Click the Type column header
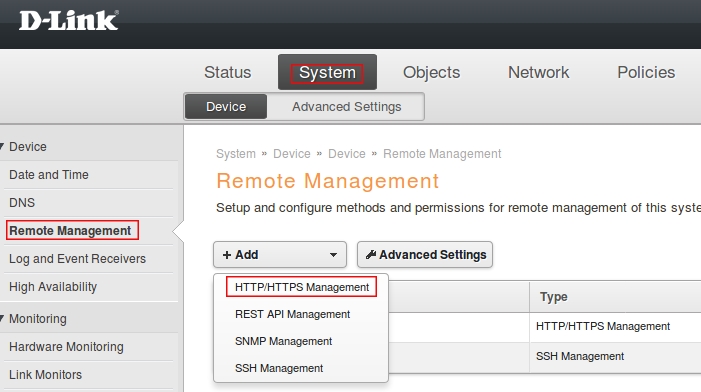Image resolution: width=701 pixels, height=392 pixels. (553, 297)
